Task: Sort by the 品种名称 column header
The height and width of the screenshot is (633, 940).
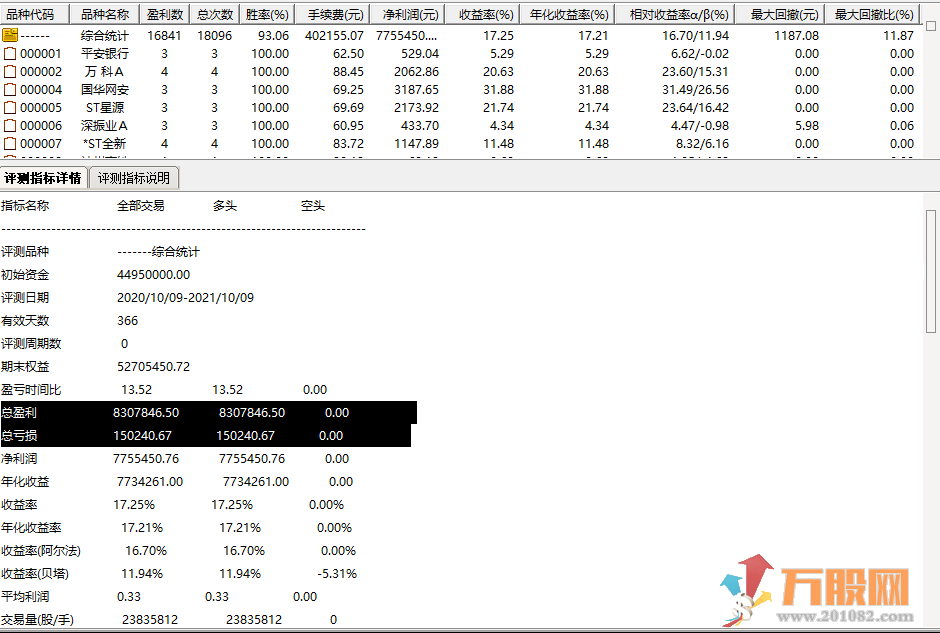Action: click(x=104, y=14)
